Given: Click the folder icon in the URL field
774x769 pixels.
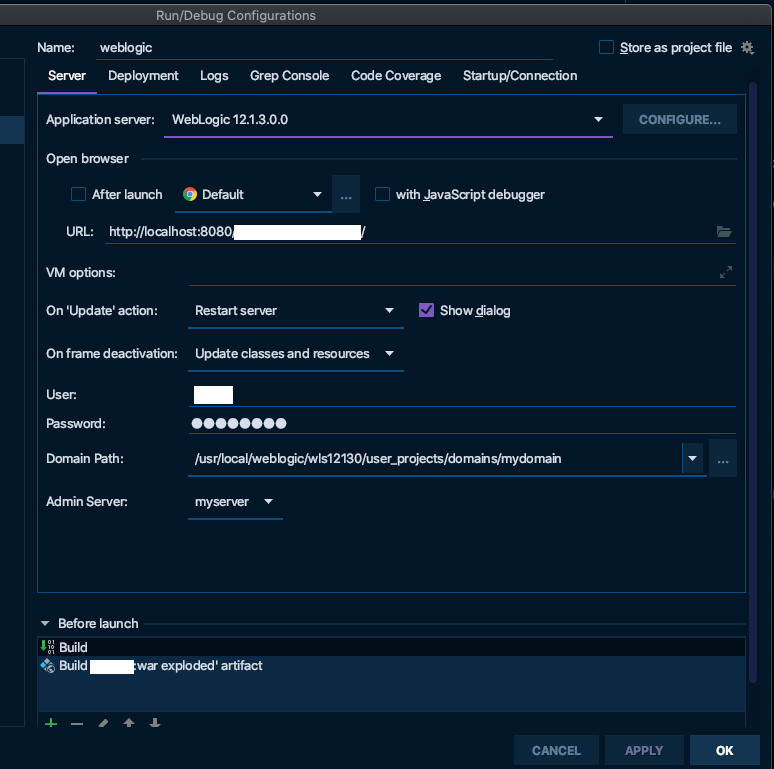Looking at the screenshot, I should point(724,231).
